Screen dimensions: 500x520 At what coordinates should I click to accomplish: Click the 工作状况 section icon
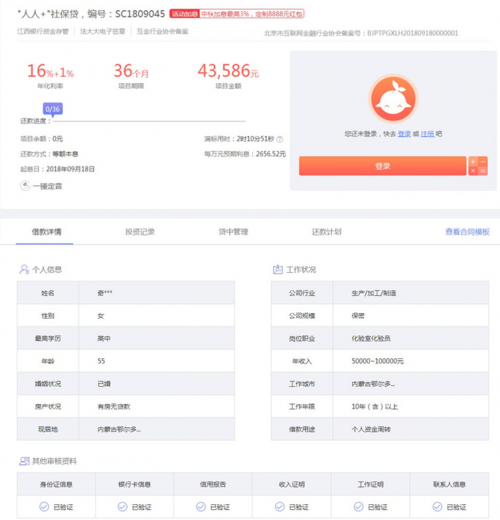(278, 269)
